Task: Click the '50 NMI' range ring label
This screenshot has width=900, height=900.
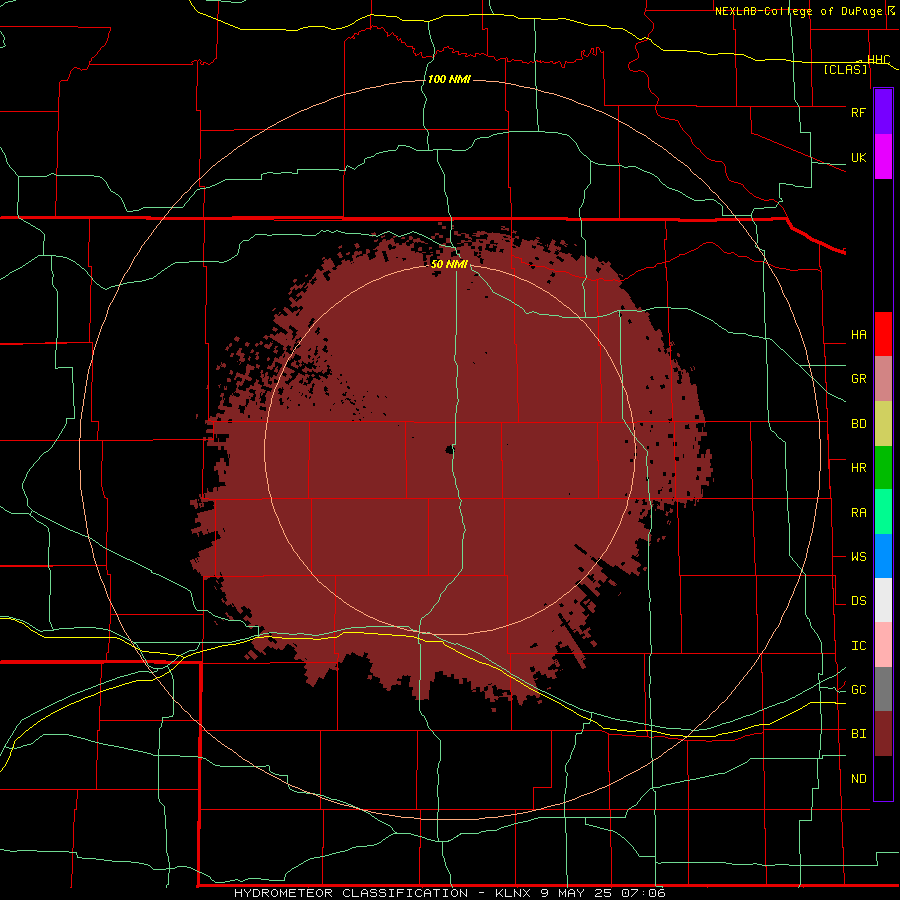Action: 449,264
